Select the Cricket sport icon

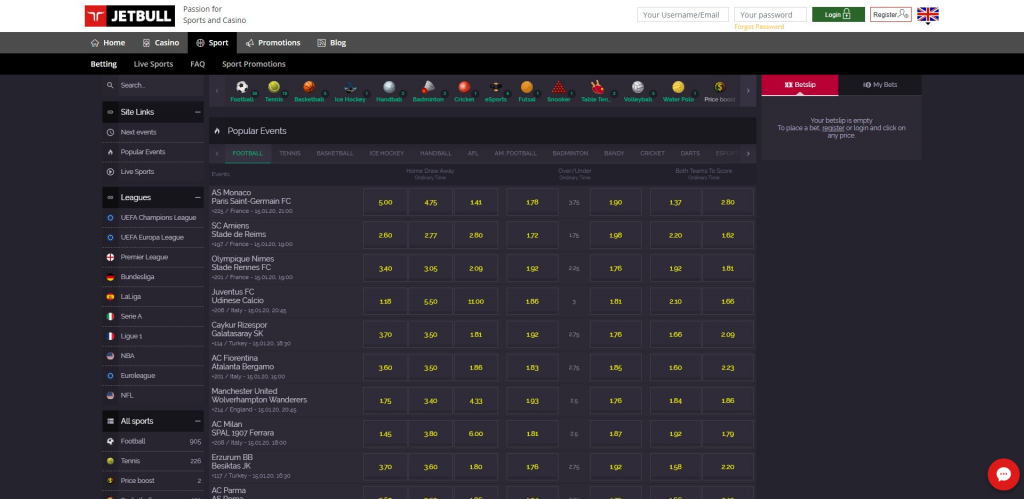(464, 91)
